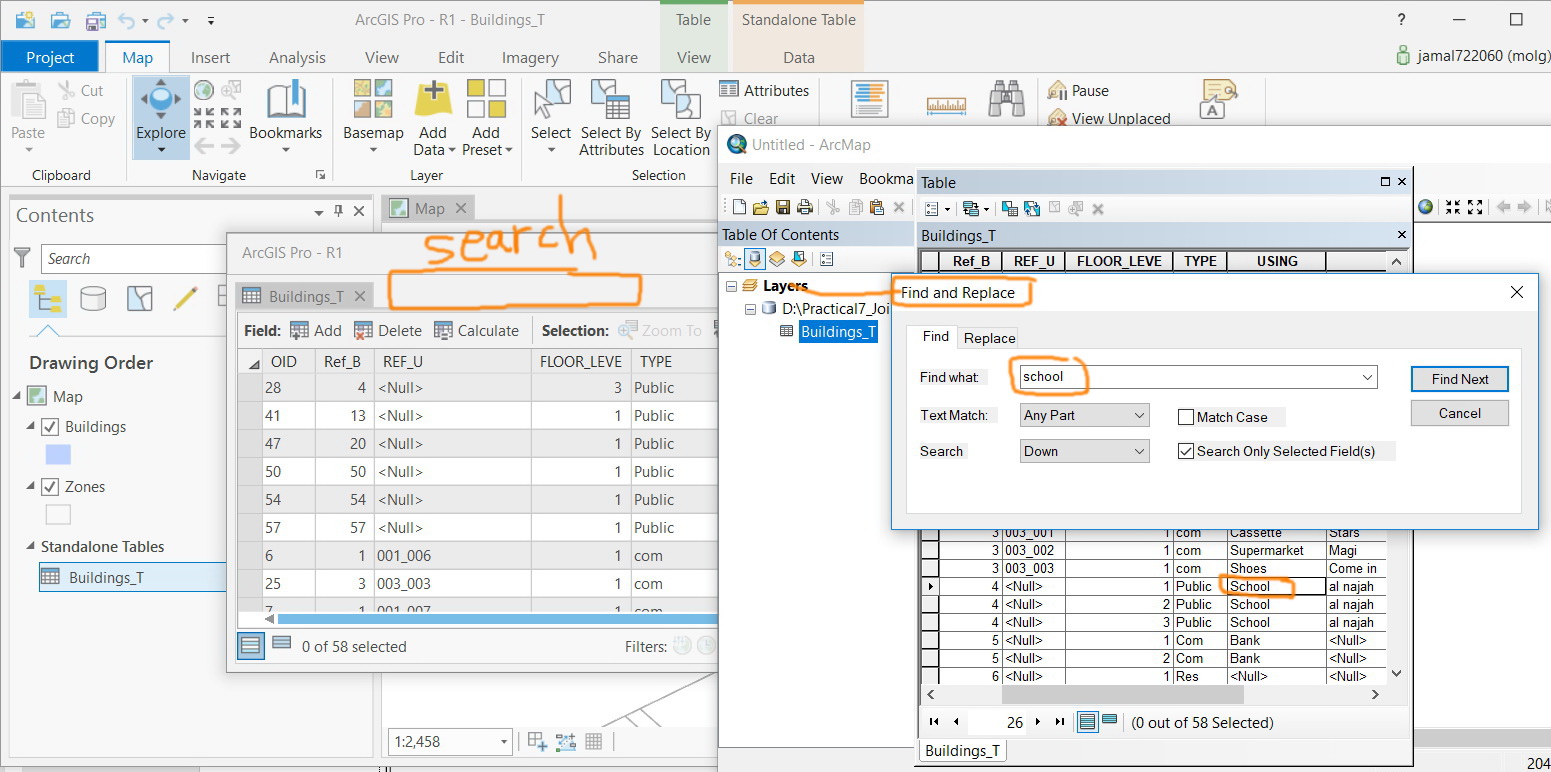Click the Find Next button

click(1460, 379)
